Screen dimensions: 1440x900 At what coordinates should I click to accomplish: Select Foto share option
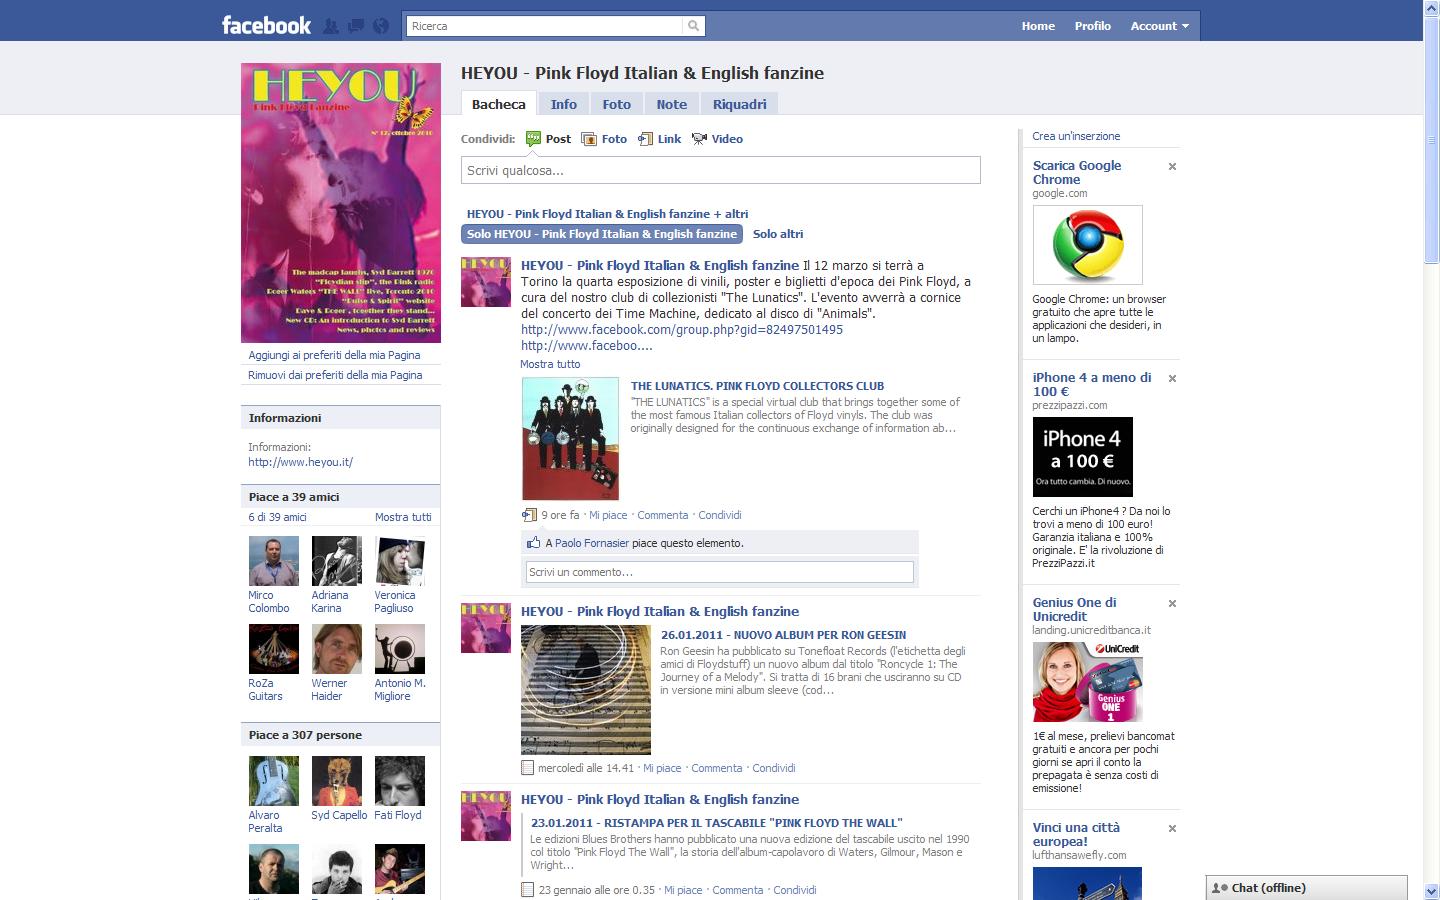click(604, 139)
